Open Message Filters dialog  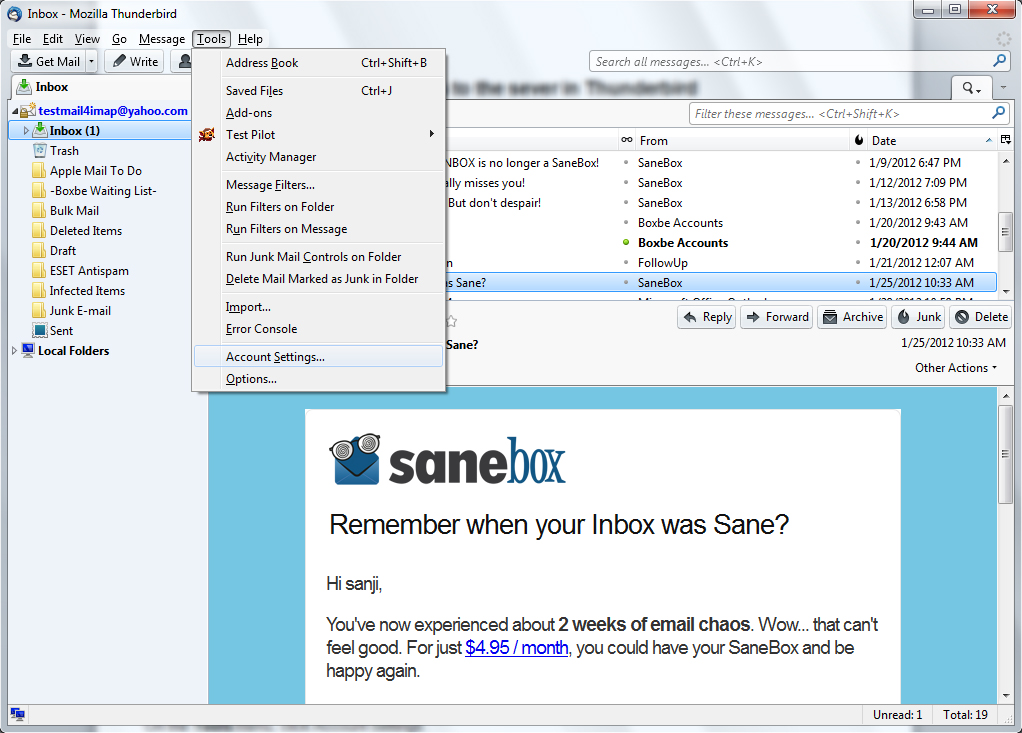pos(319,184)
